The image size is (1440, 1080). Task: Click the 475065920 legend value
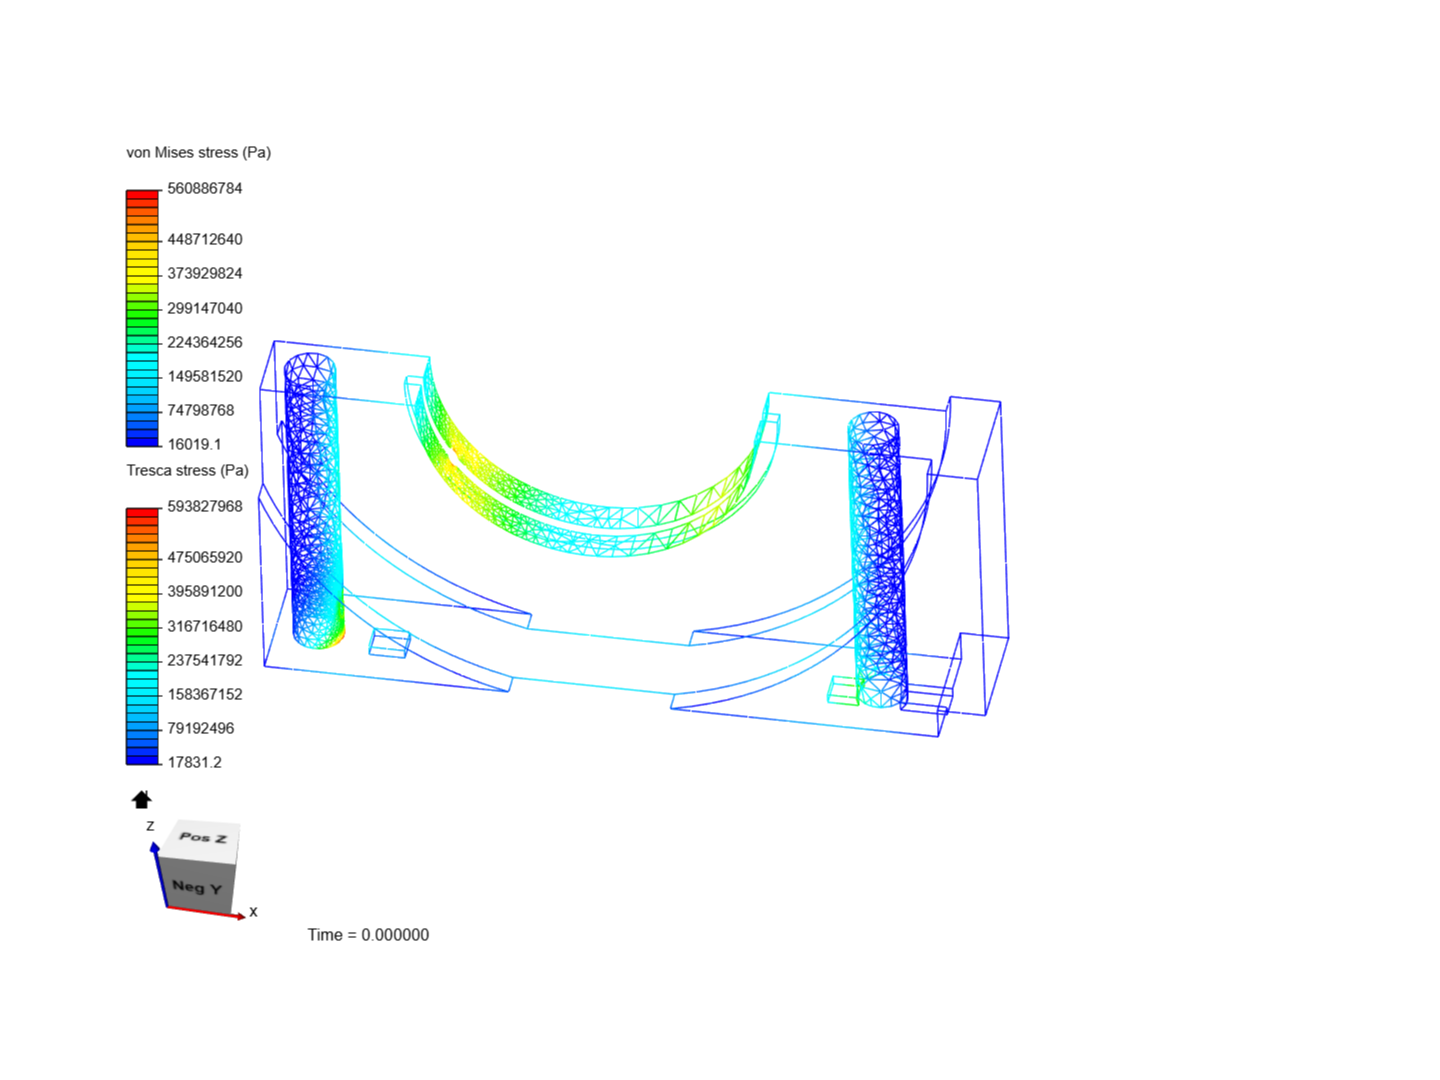[x=205, y=557]
